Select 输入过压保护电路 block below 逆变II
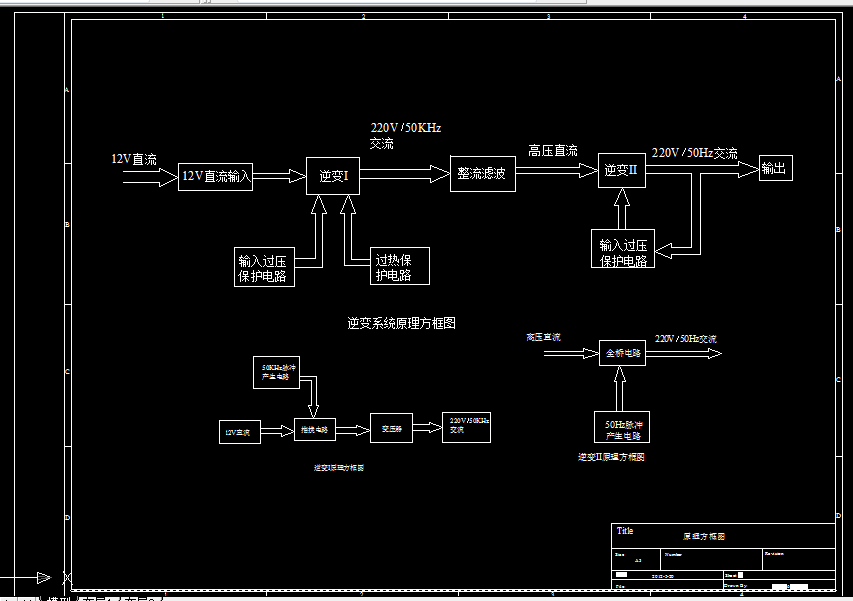The image size is (853, 601). tap(623, 249)
